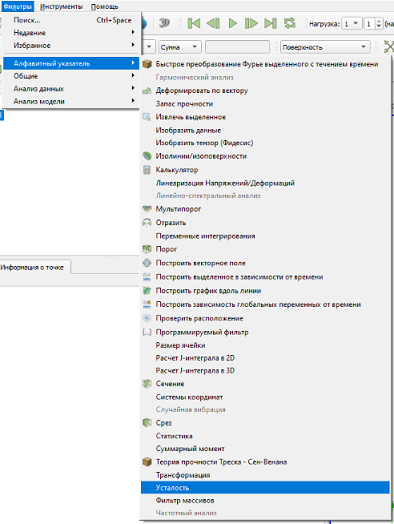Click Fourier transform filter icon
394x524 pixels.
147,64
